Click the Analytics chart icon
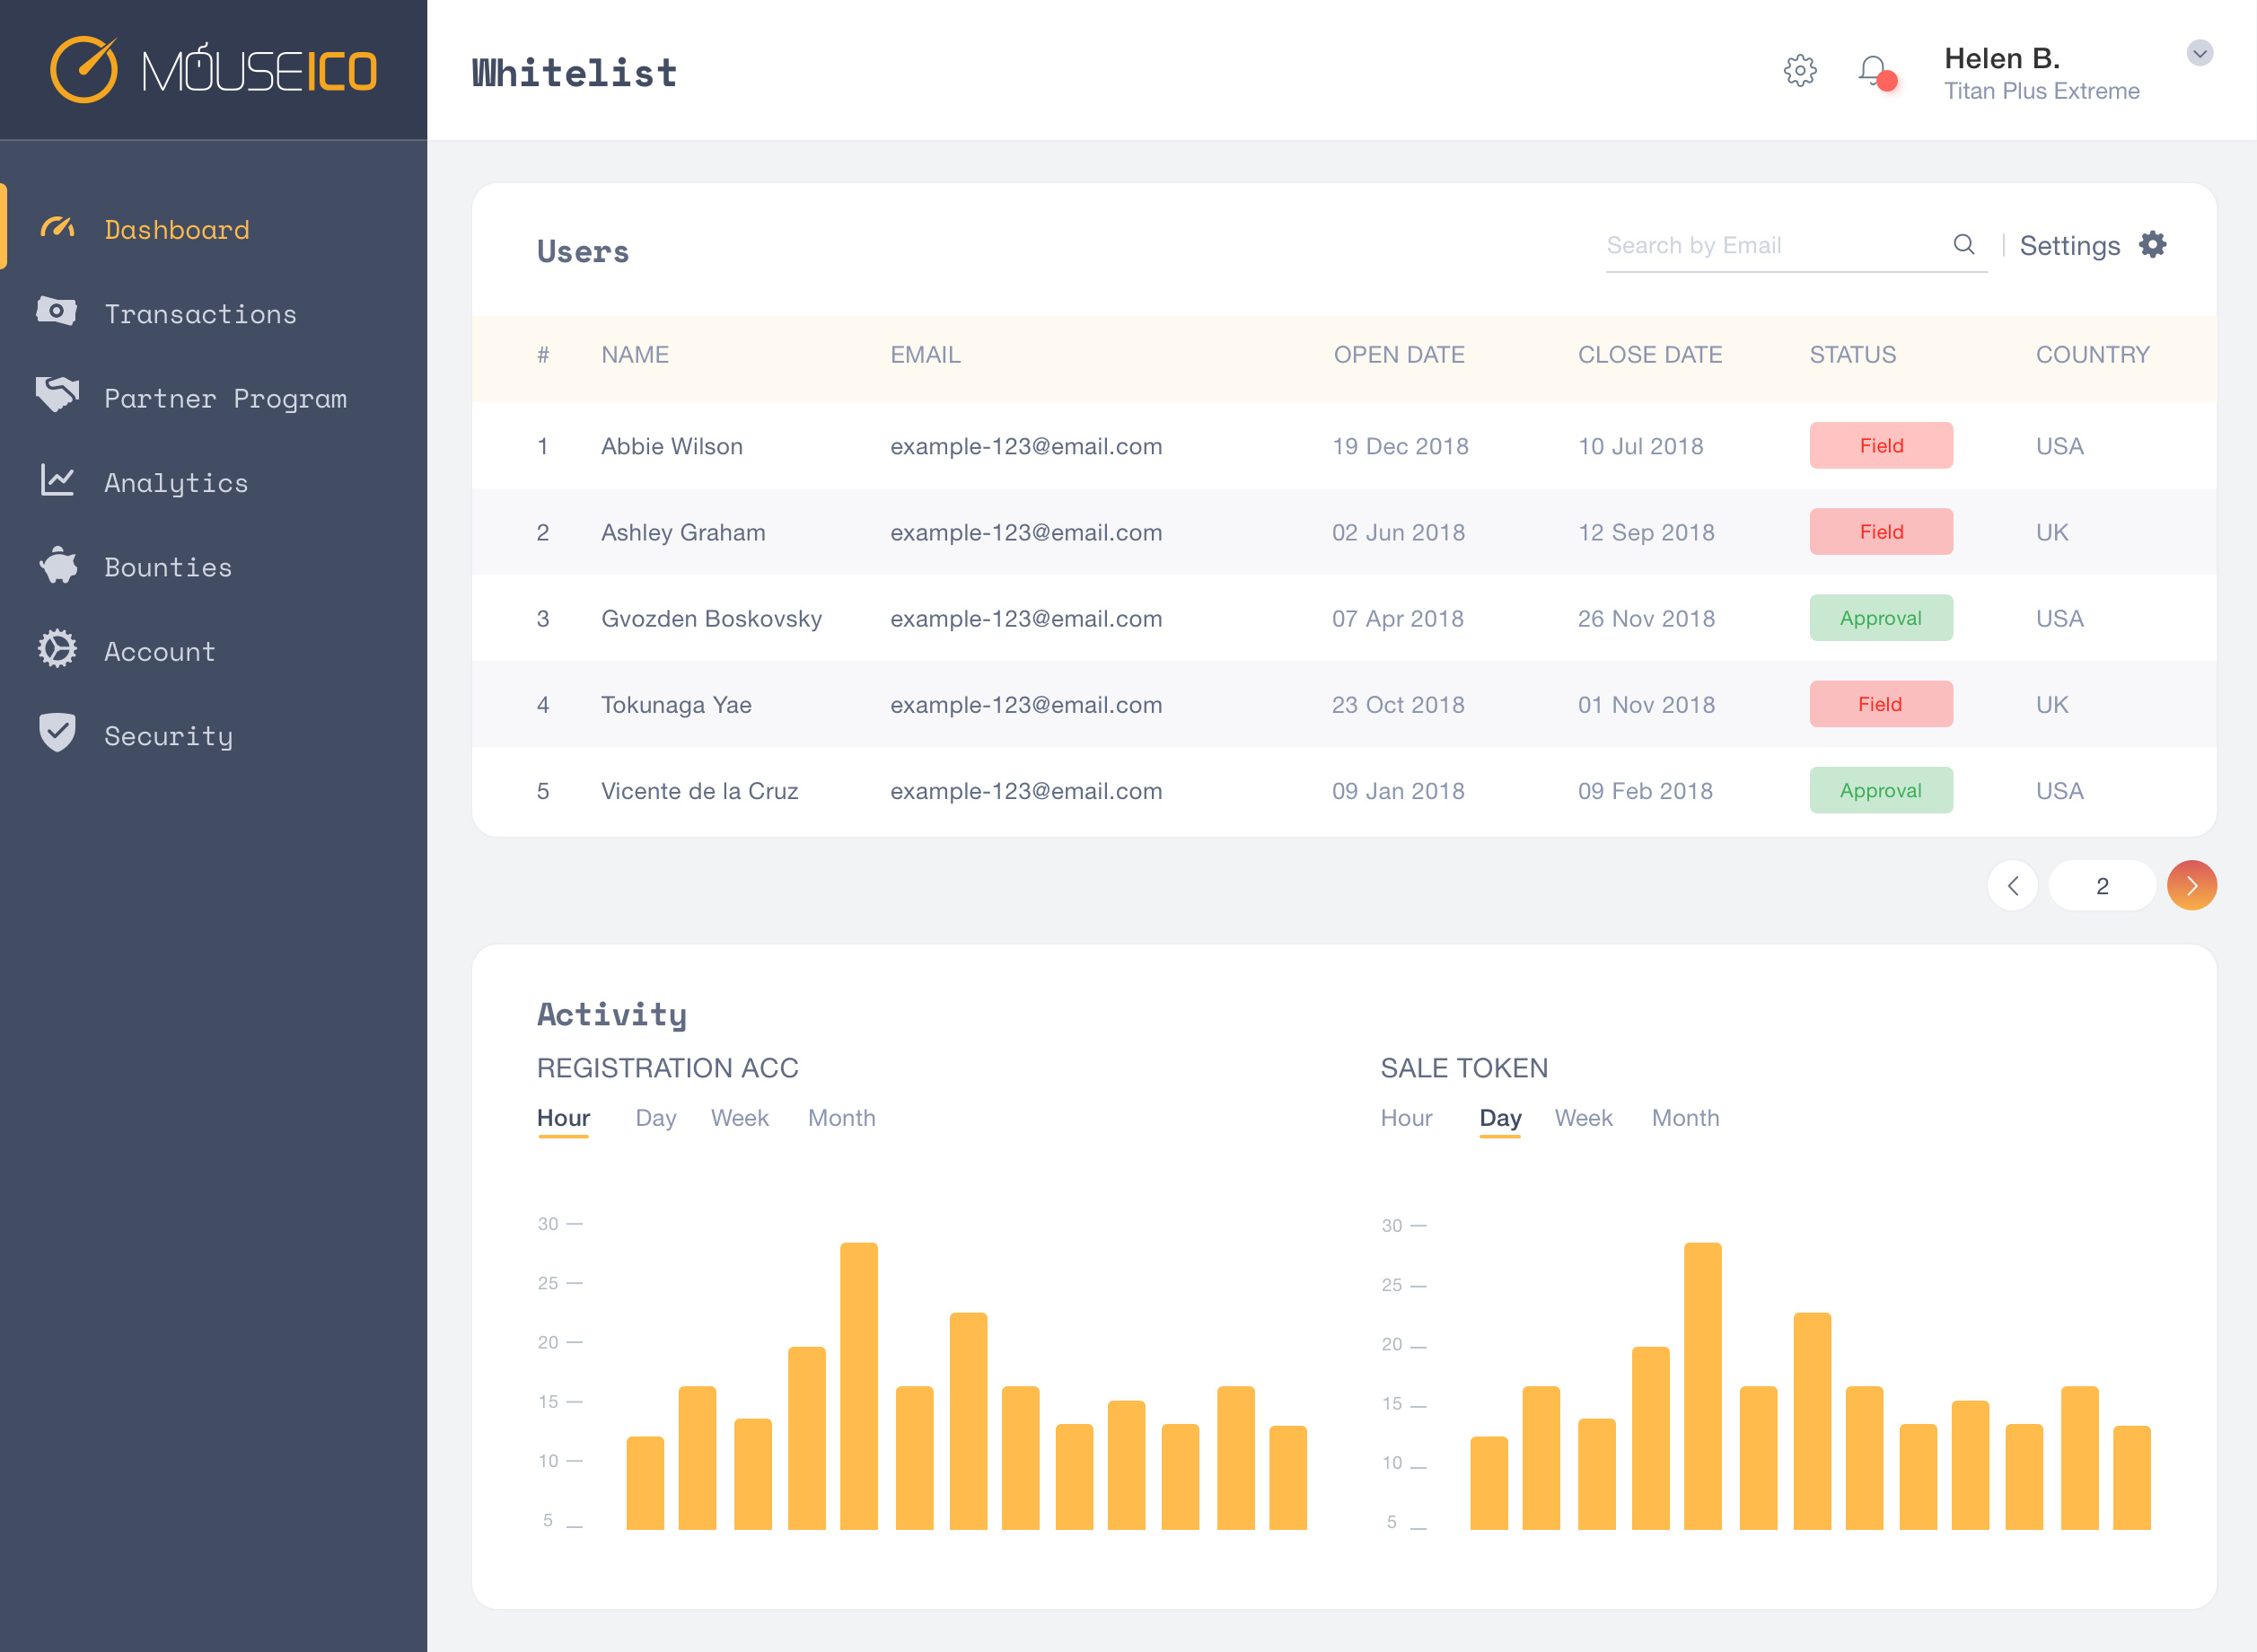This screenshot has width=2257, height=1652. (x=57, y=481)
